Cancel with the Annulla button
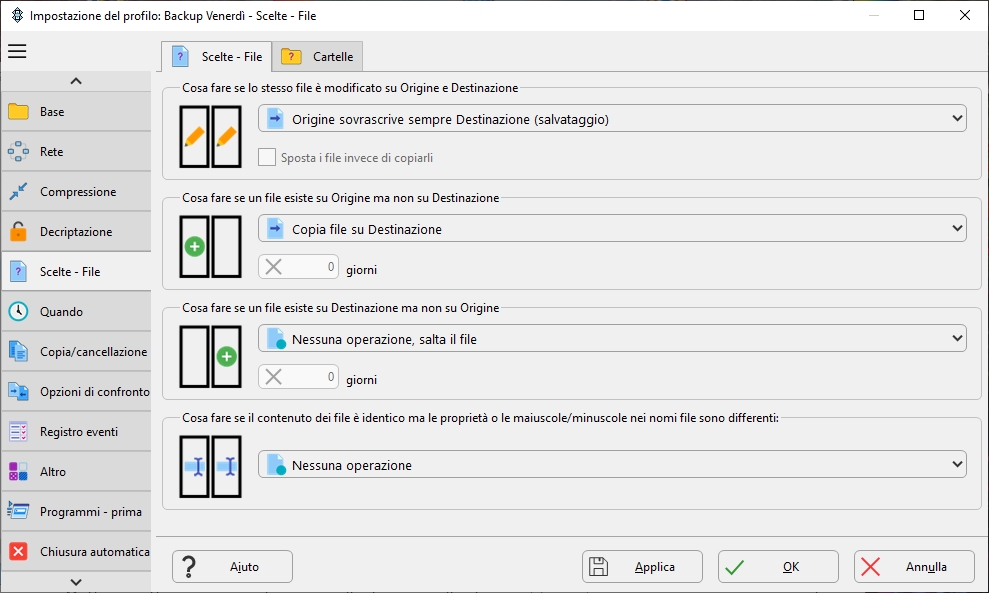 (x=915, y=567)
